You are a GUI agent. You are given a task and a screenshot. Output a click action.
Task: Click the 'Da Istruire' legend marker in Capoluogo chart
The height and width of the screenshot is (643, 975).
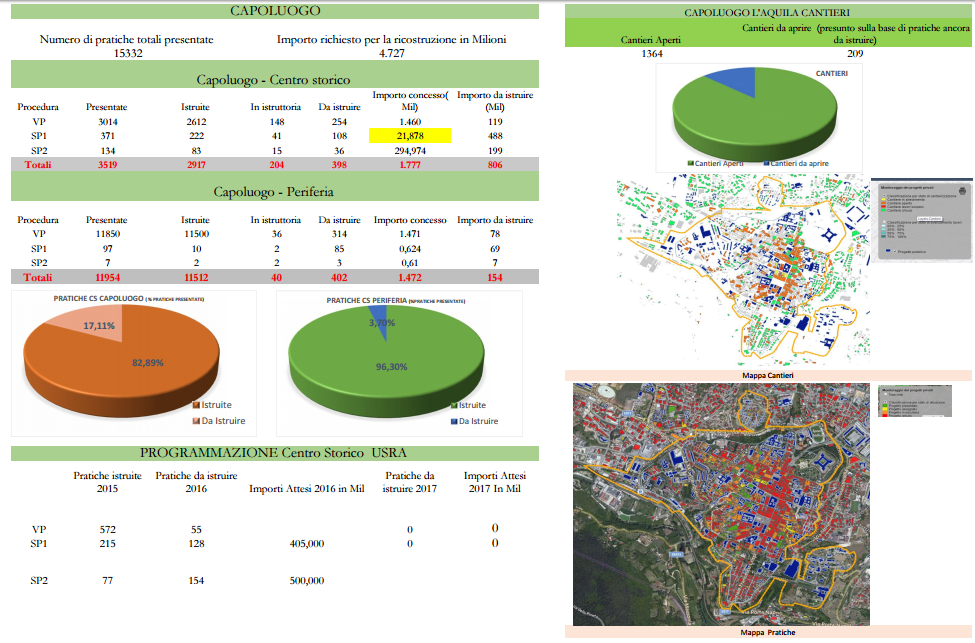(x=197, y=421)
